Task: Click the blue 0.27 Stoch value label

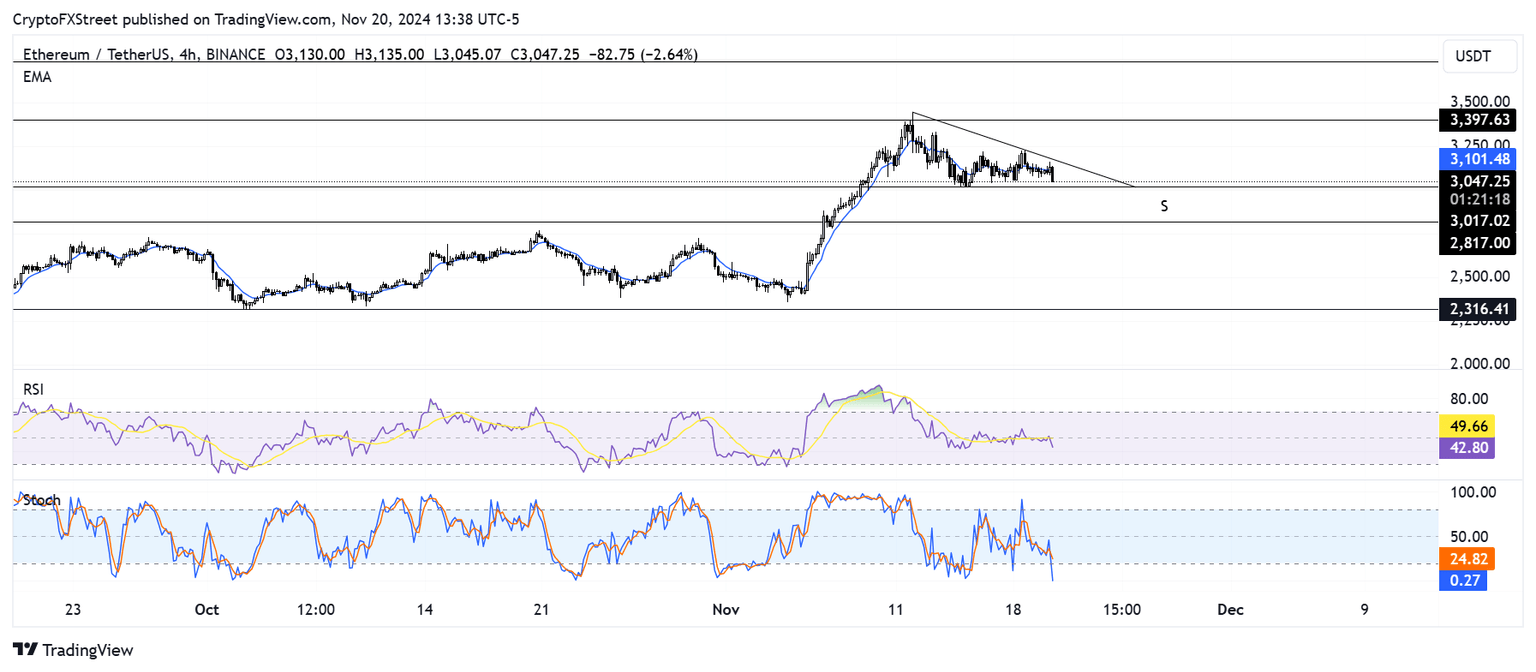Action: pyautogui.click(x=1463, y=580)
